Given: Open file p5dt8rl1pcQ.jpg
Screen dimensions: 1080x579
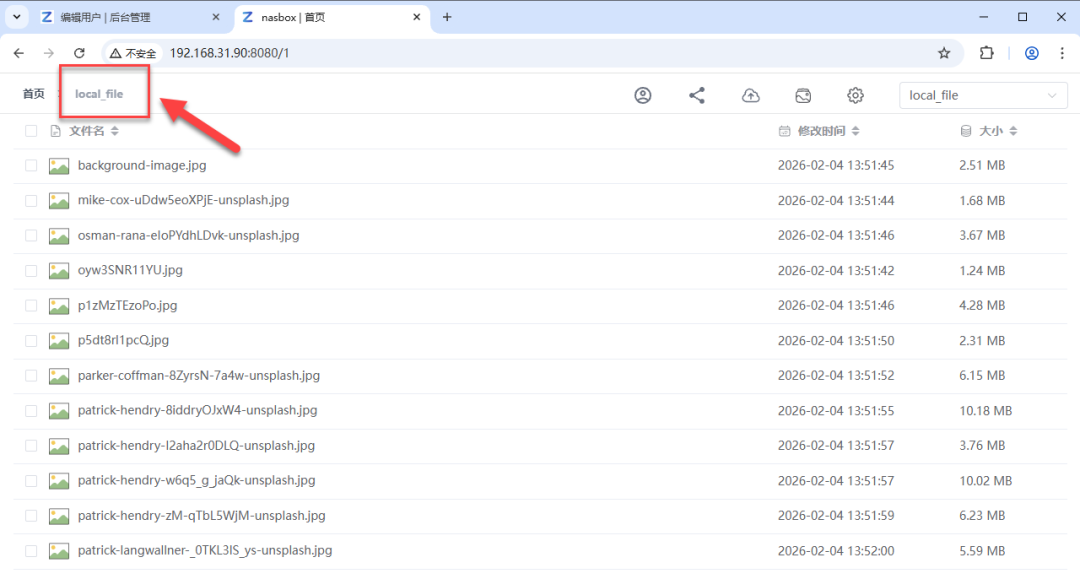Looking at the screenshot, I should click(123, 340).
